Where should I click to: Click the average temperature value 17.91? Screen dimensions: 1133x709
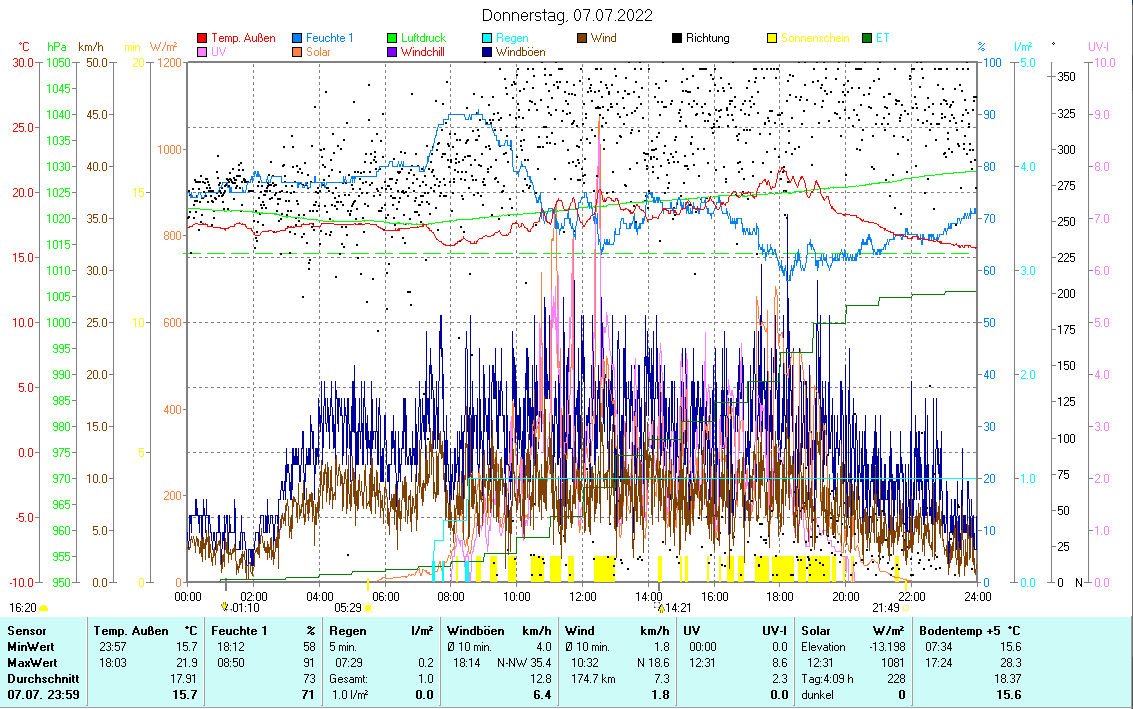tap(184, 679)
